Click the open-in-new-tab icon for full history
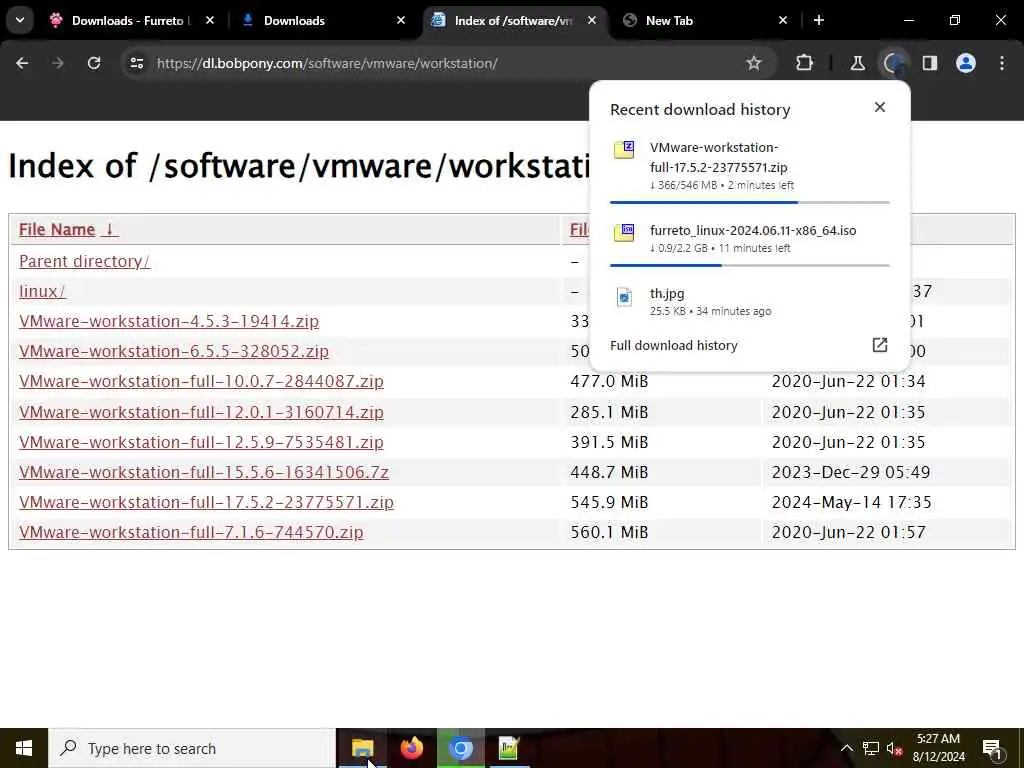Viewport: 1024px width, 768px height. [880, 345]
